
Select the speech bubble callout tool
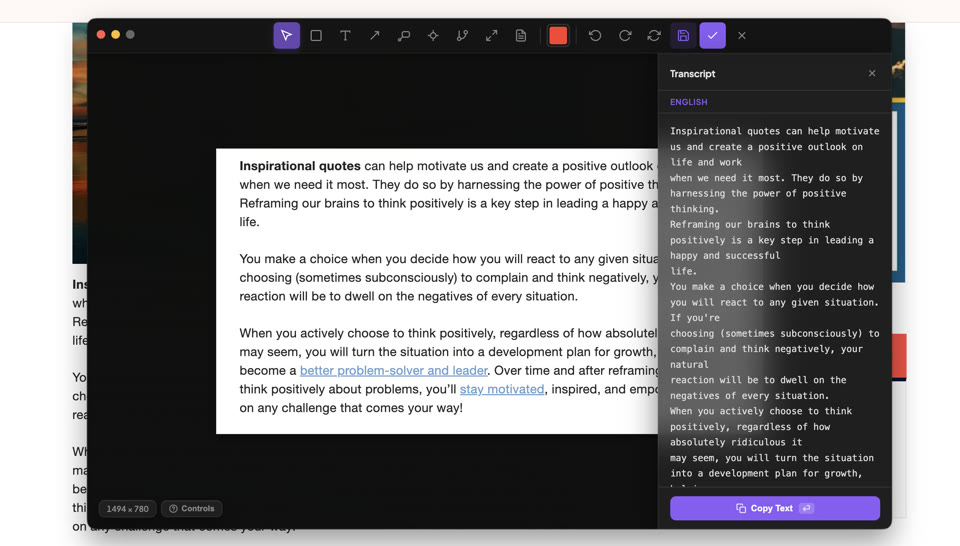(404, 36)
